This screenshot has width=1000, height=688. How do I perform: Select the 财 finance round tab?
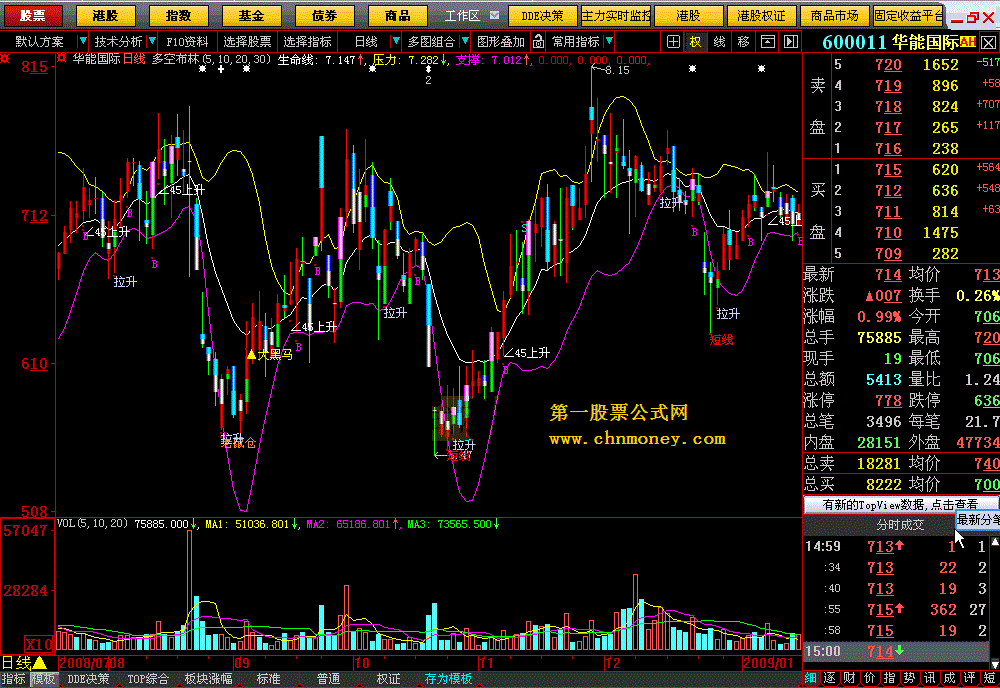click(x=849, y=678)
